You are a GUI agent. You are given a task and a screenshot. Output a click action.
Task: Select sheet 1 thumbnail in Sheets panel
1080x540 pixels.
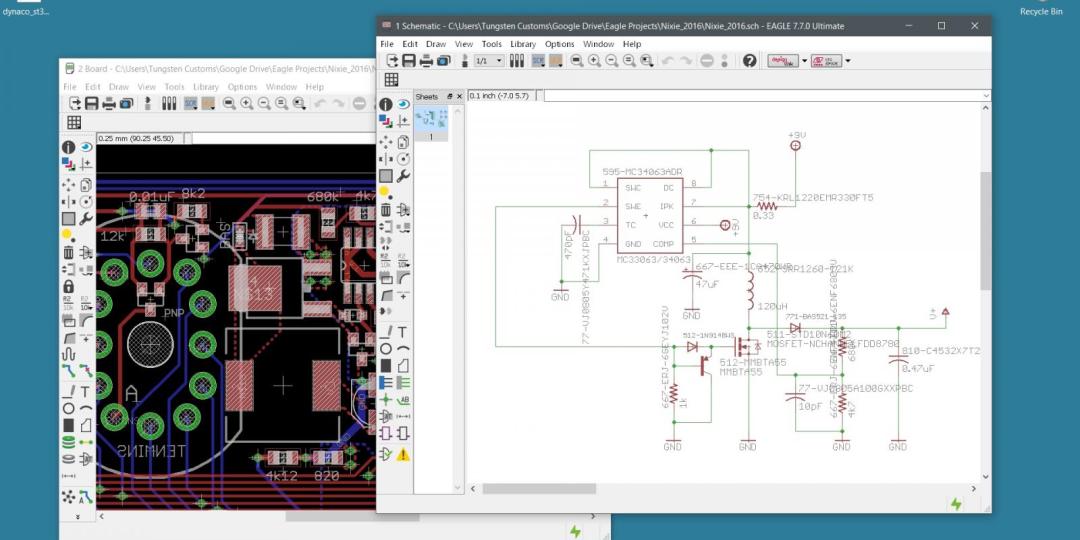[431, 123]
